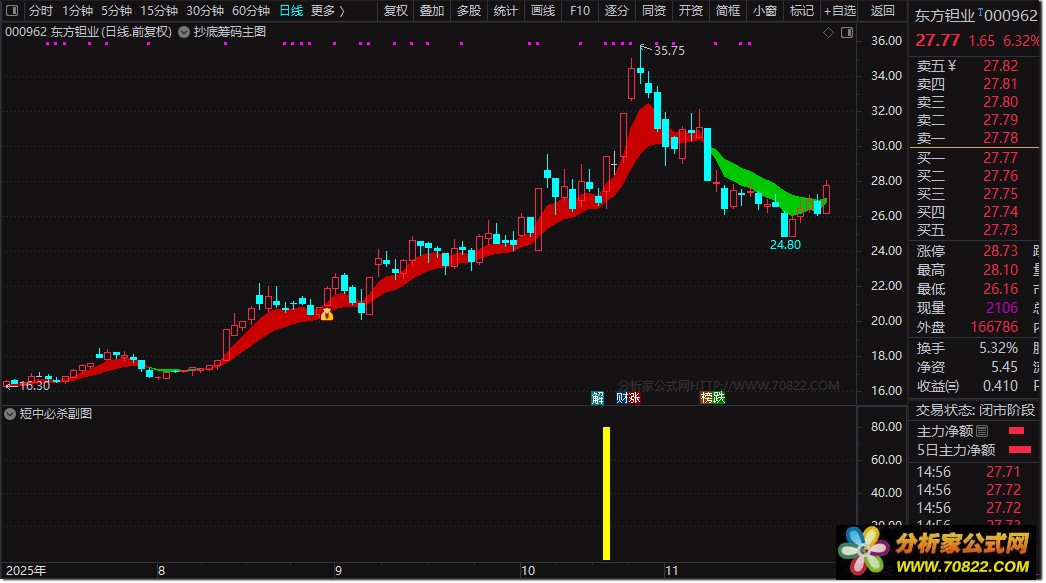Expand the 抄底筹码主图 indicator dropdown
This screenshot has width=1046, height=583.
pos(184,32)
